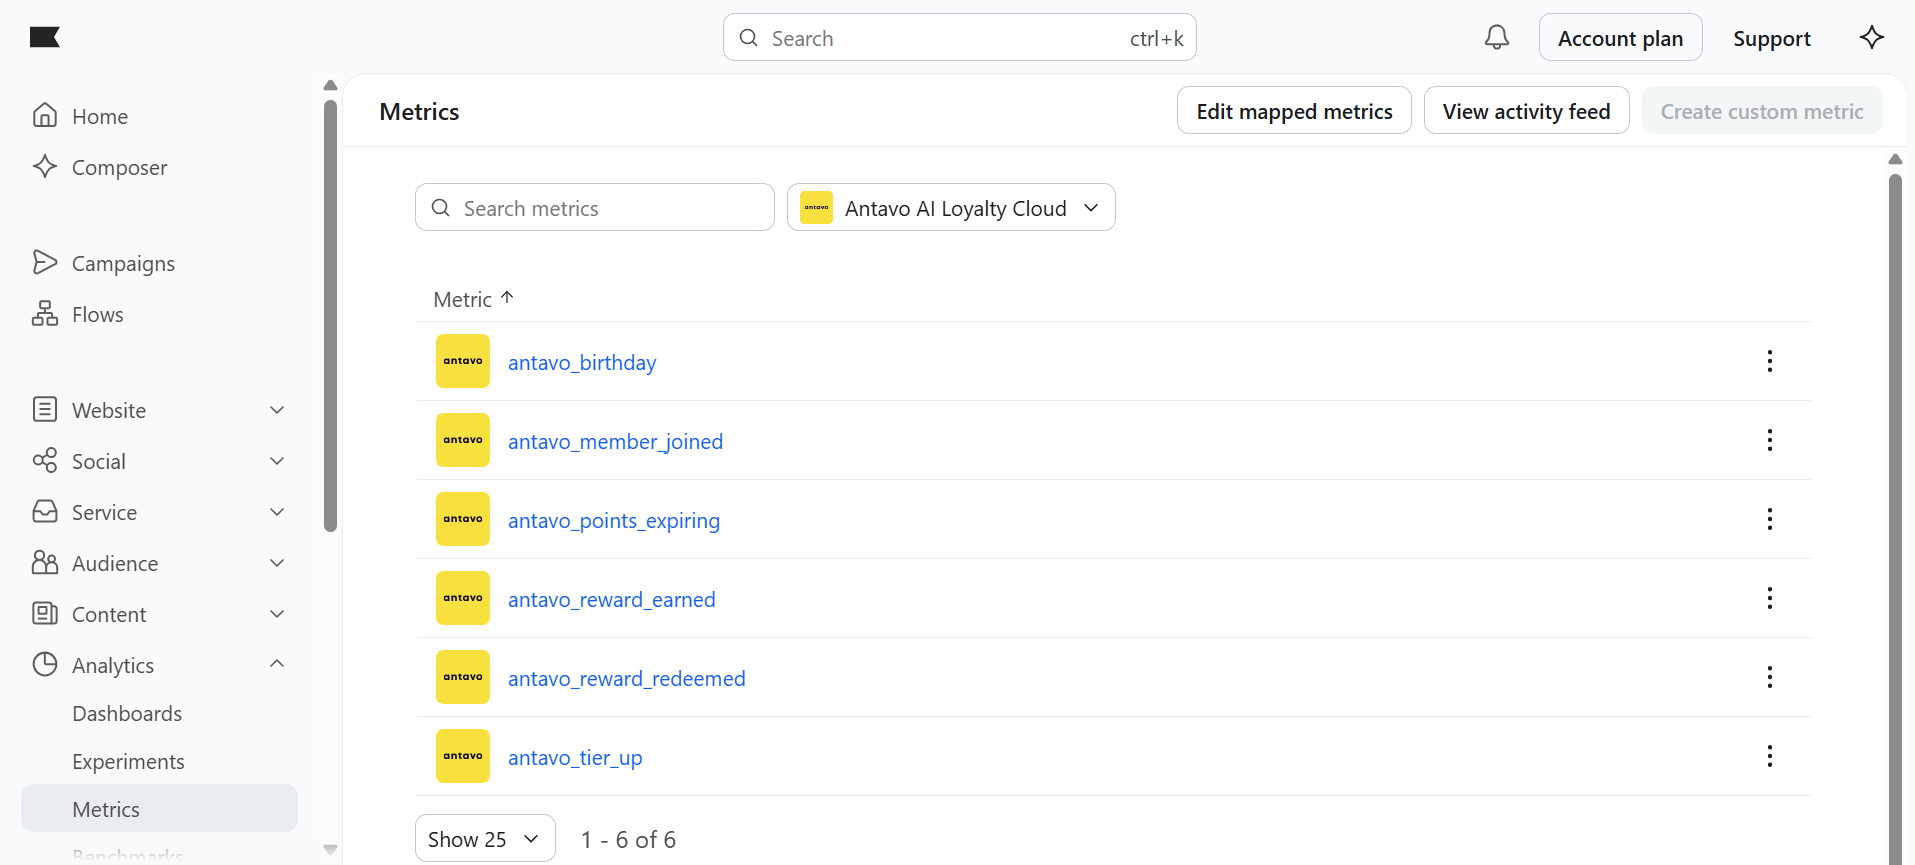Open the antavo_member_joined metric link

tap(615, 441)
